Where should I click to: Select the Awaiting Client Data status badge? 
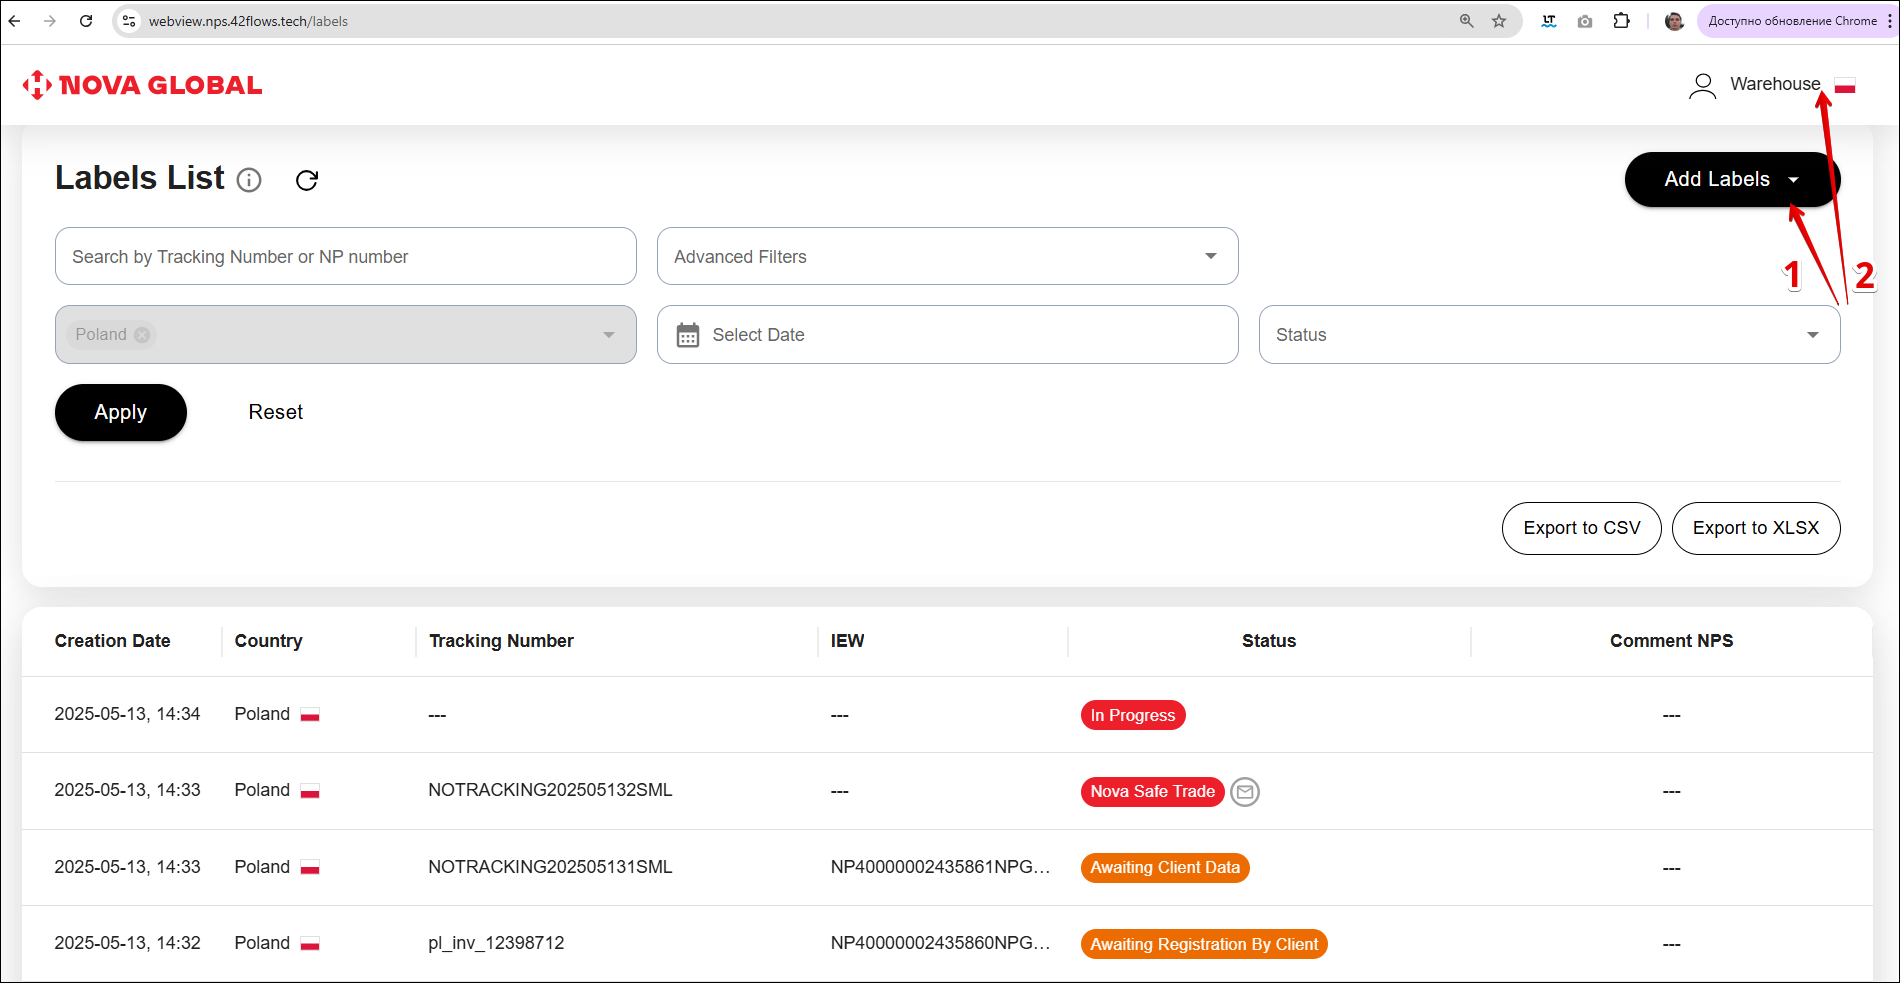(x=1164, y=868)
